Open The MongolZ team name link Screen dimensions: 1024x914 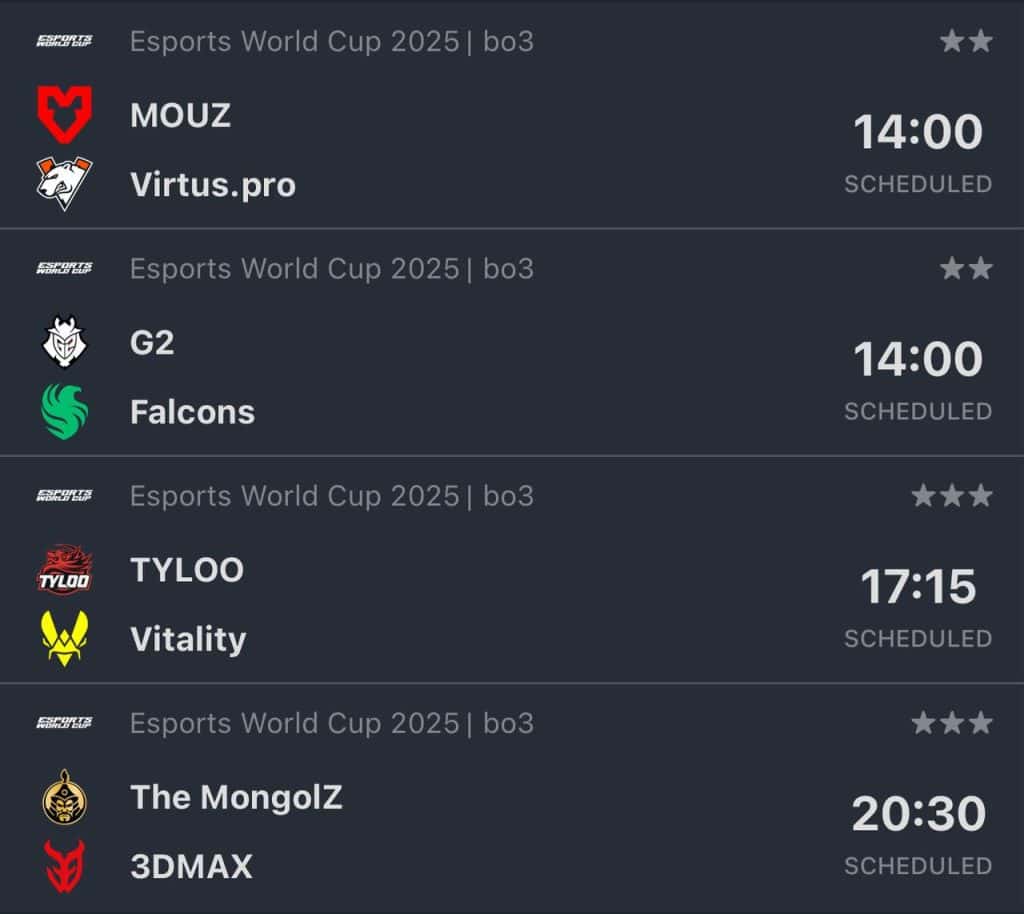pyautogui.click(x=236, y=797)
